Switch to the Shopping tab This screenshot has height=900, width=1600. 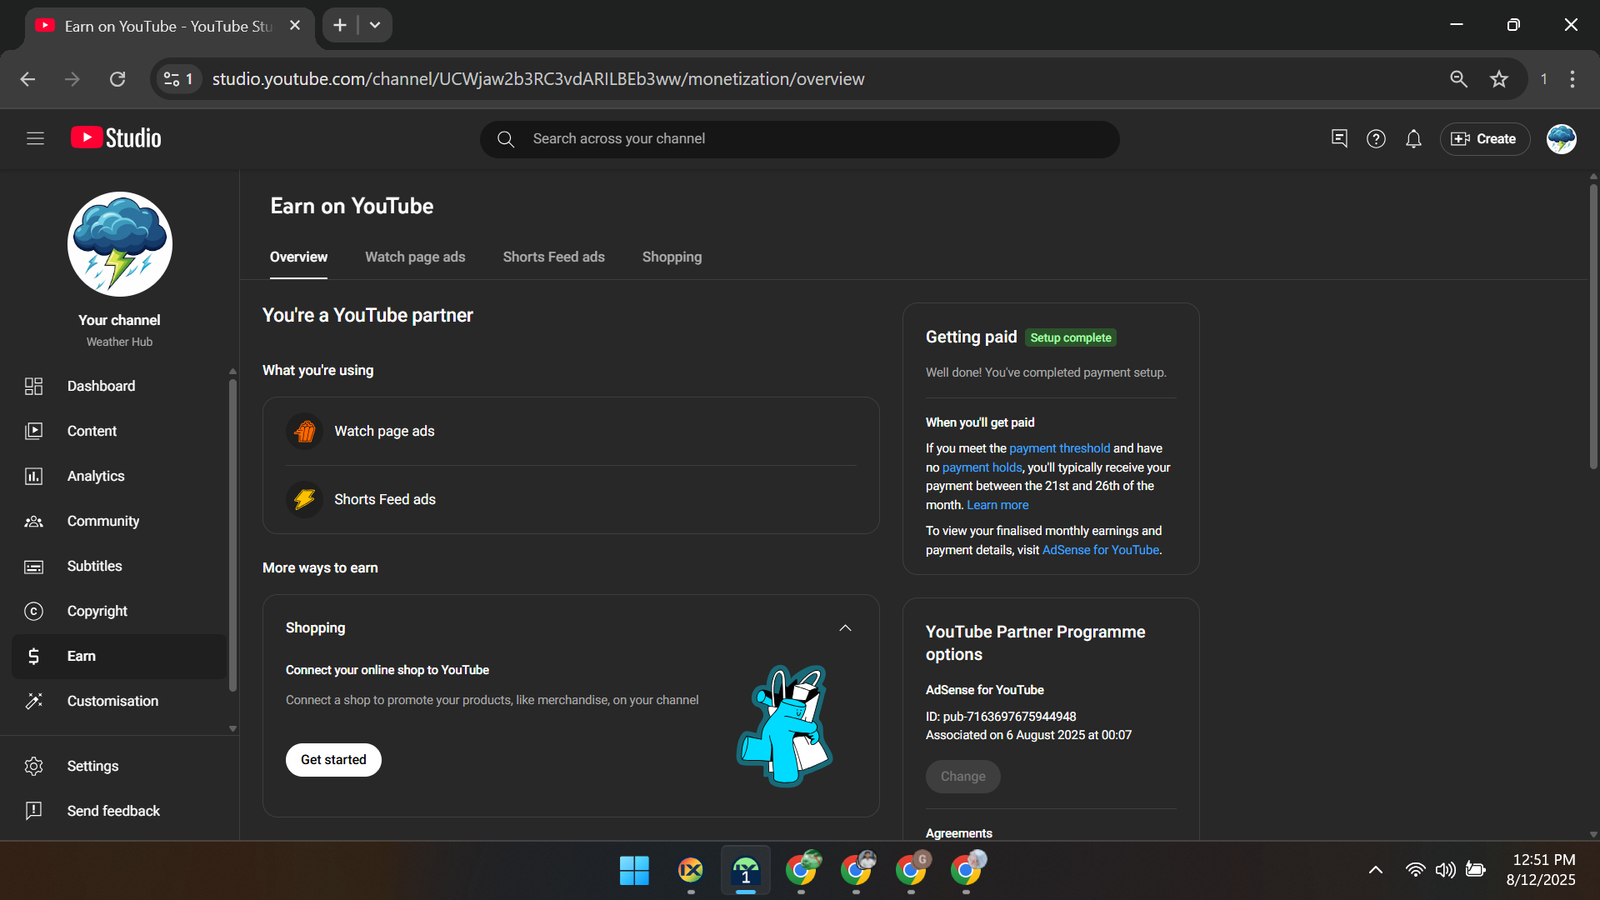point(672,257)
